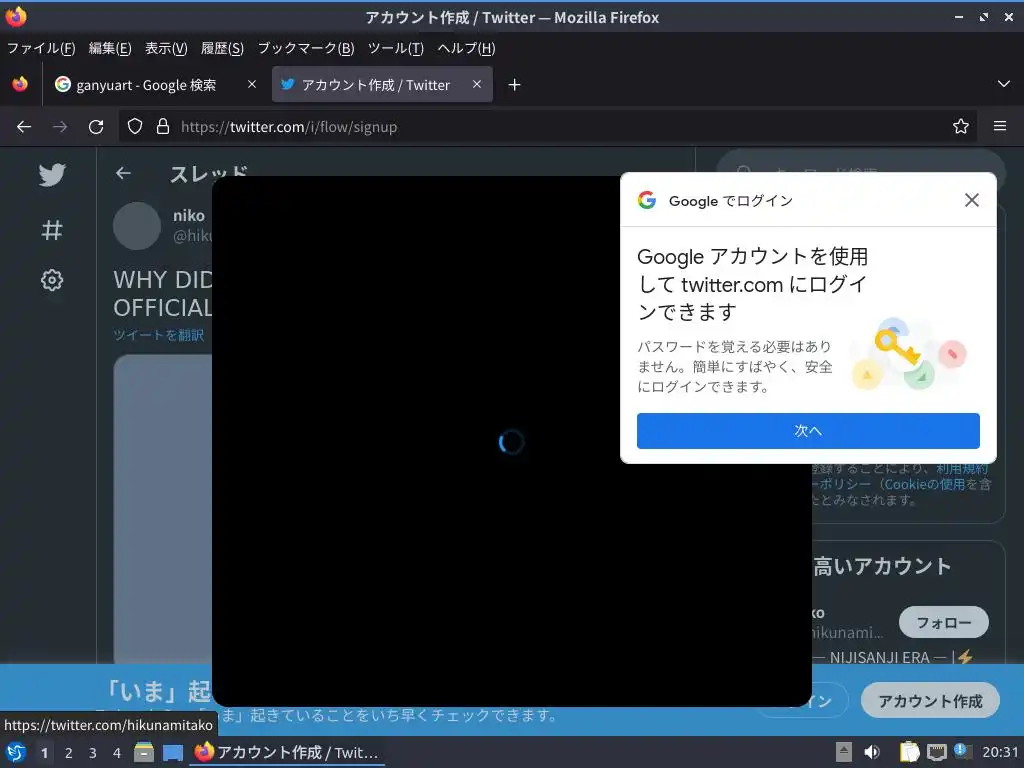Open the Explore hashtag icon
1024x768 pixels.
pyautogui.click(x=52, y=230)
